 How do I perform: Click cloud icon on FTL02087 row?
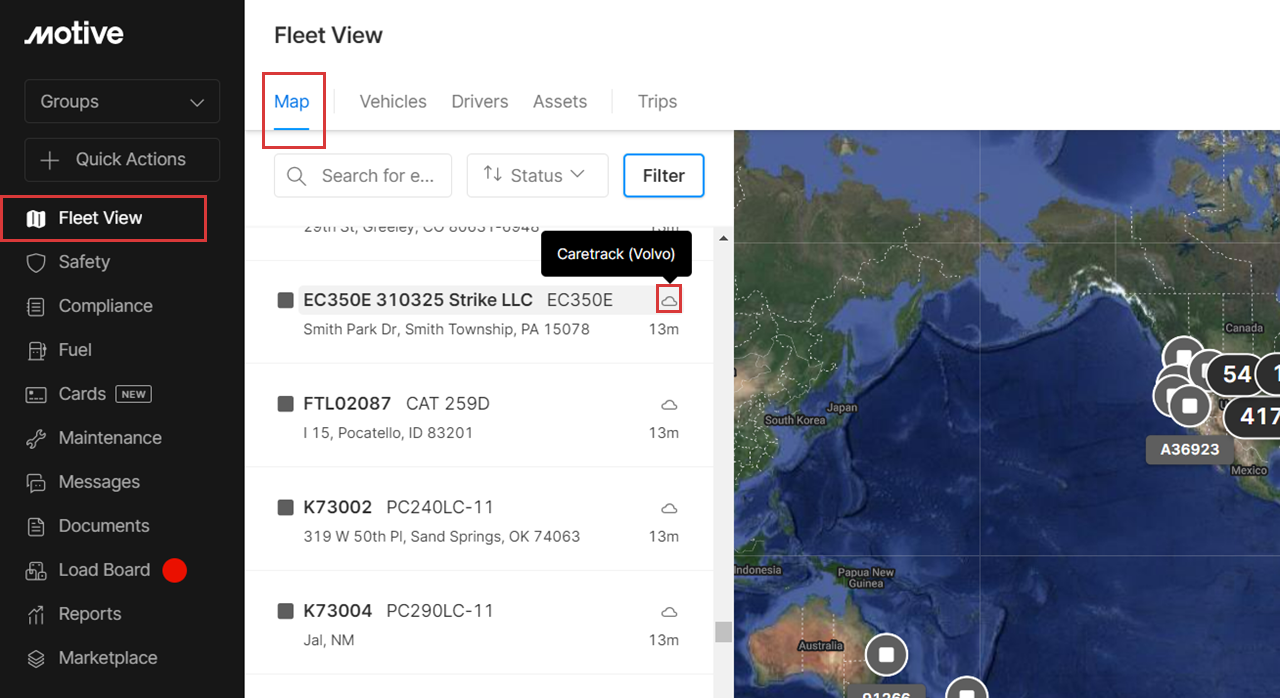click(x=669, y=404)
